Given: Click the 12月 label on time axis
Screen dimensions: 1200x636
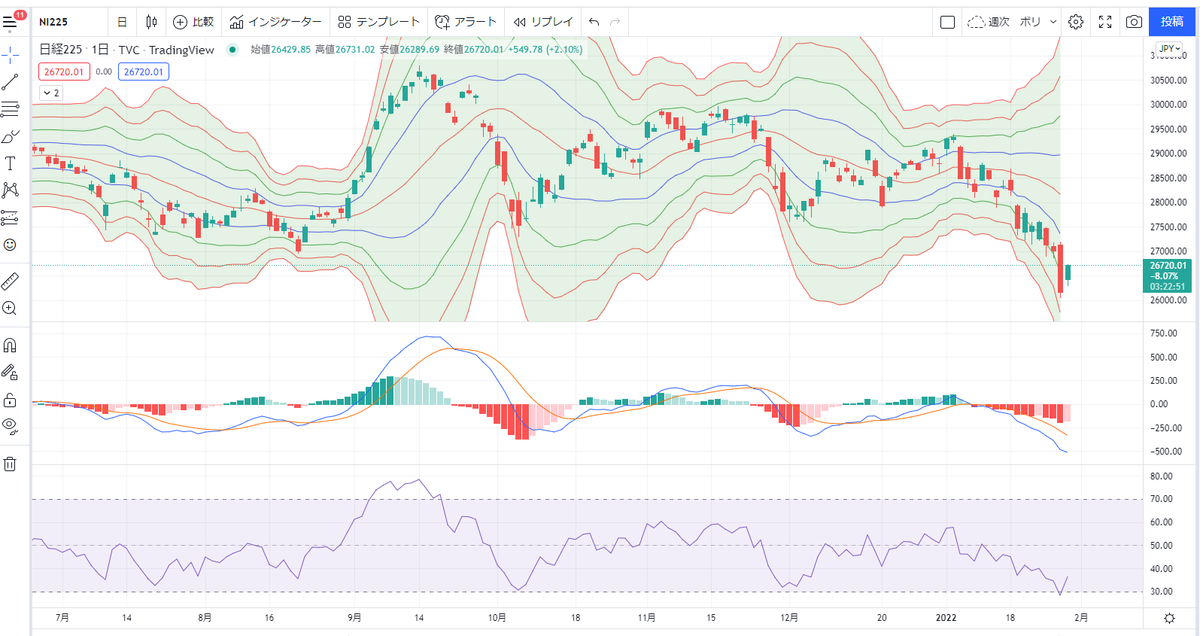Looking at the screenshot, I should (791, 617).
